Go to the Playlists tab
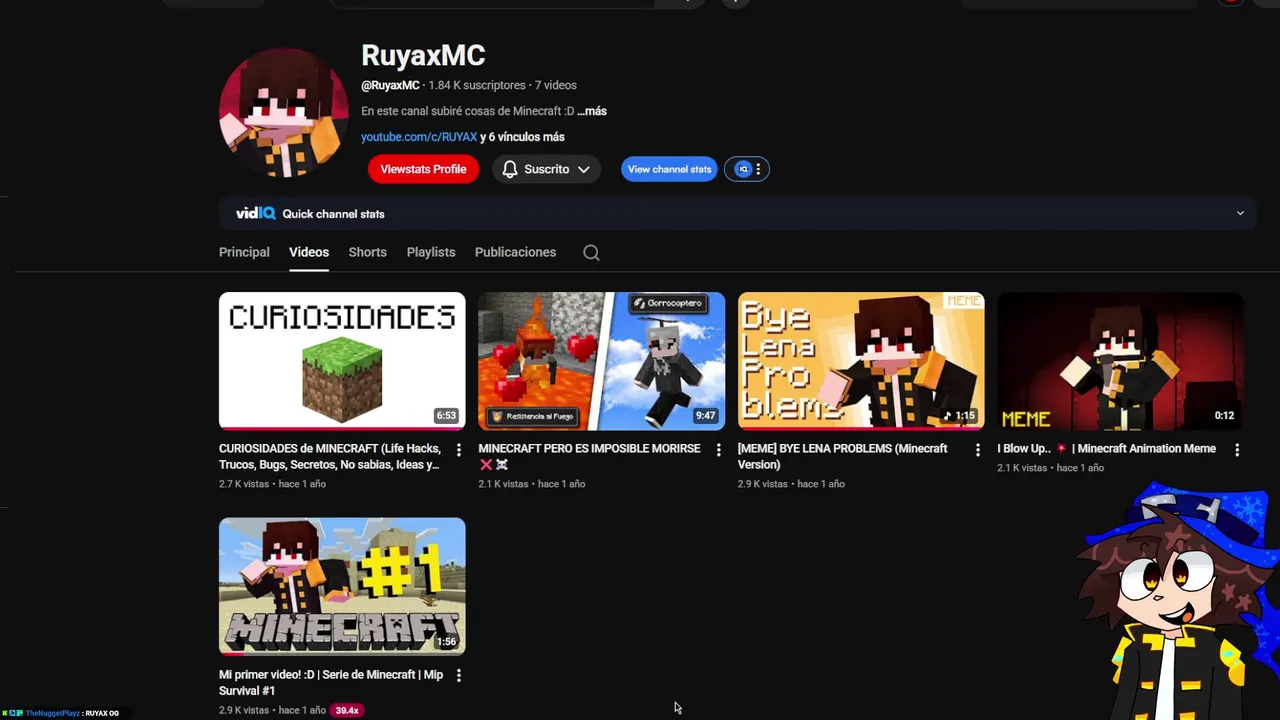The height and width of the screenshot is (720, 1280). pyautogui.click(x=431, y=252)
